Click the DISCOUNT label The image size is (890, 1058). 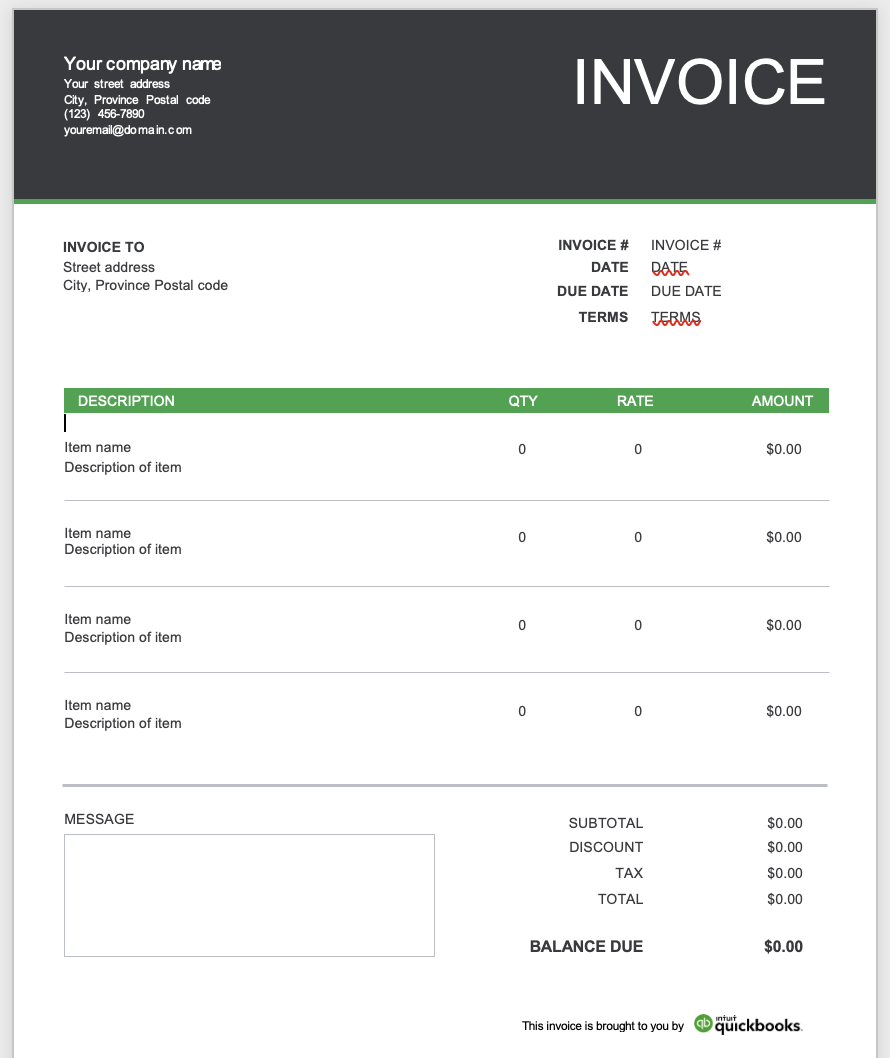606,847
